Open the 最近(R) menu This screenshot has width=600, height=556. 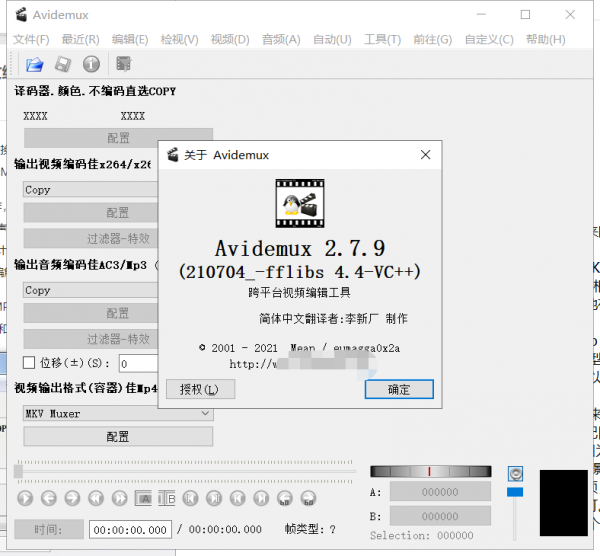coord(80,39)
